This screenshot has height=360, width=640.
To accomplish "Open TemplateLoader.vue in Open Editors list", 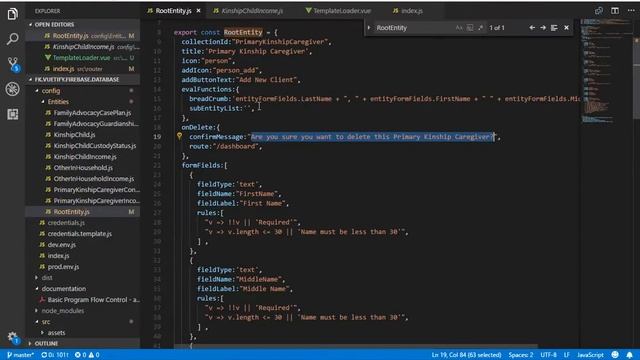I will tap(83, 58).
